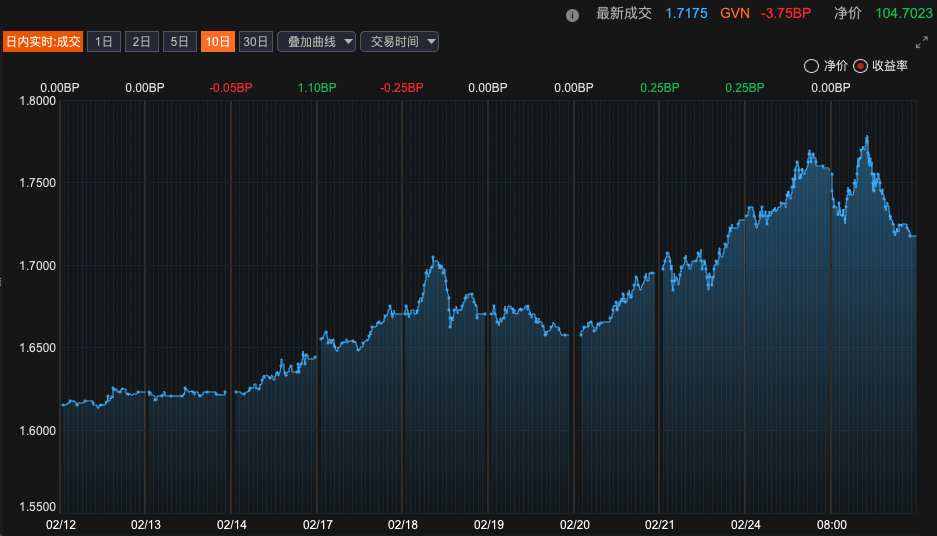Viewport: 937px width, 536px height.
Task: Expand chart with the fullscreen arrows icon
Action: coord(922,42)
